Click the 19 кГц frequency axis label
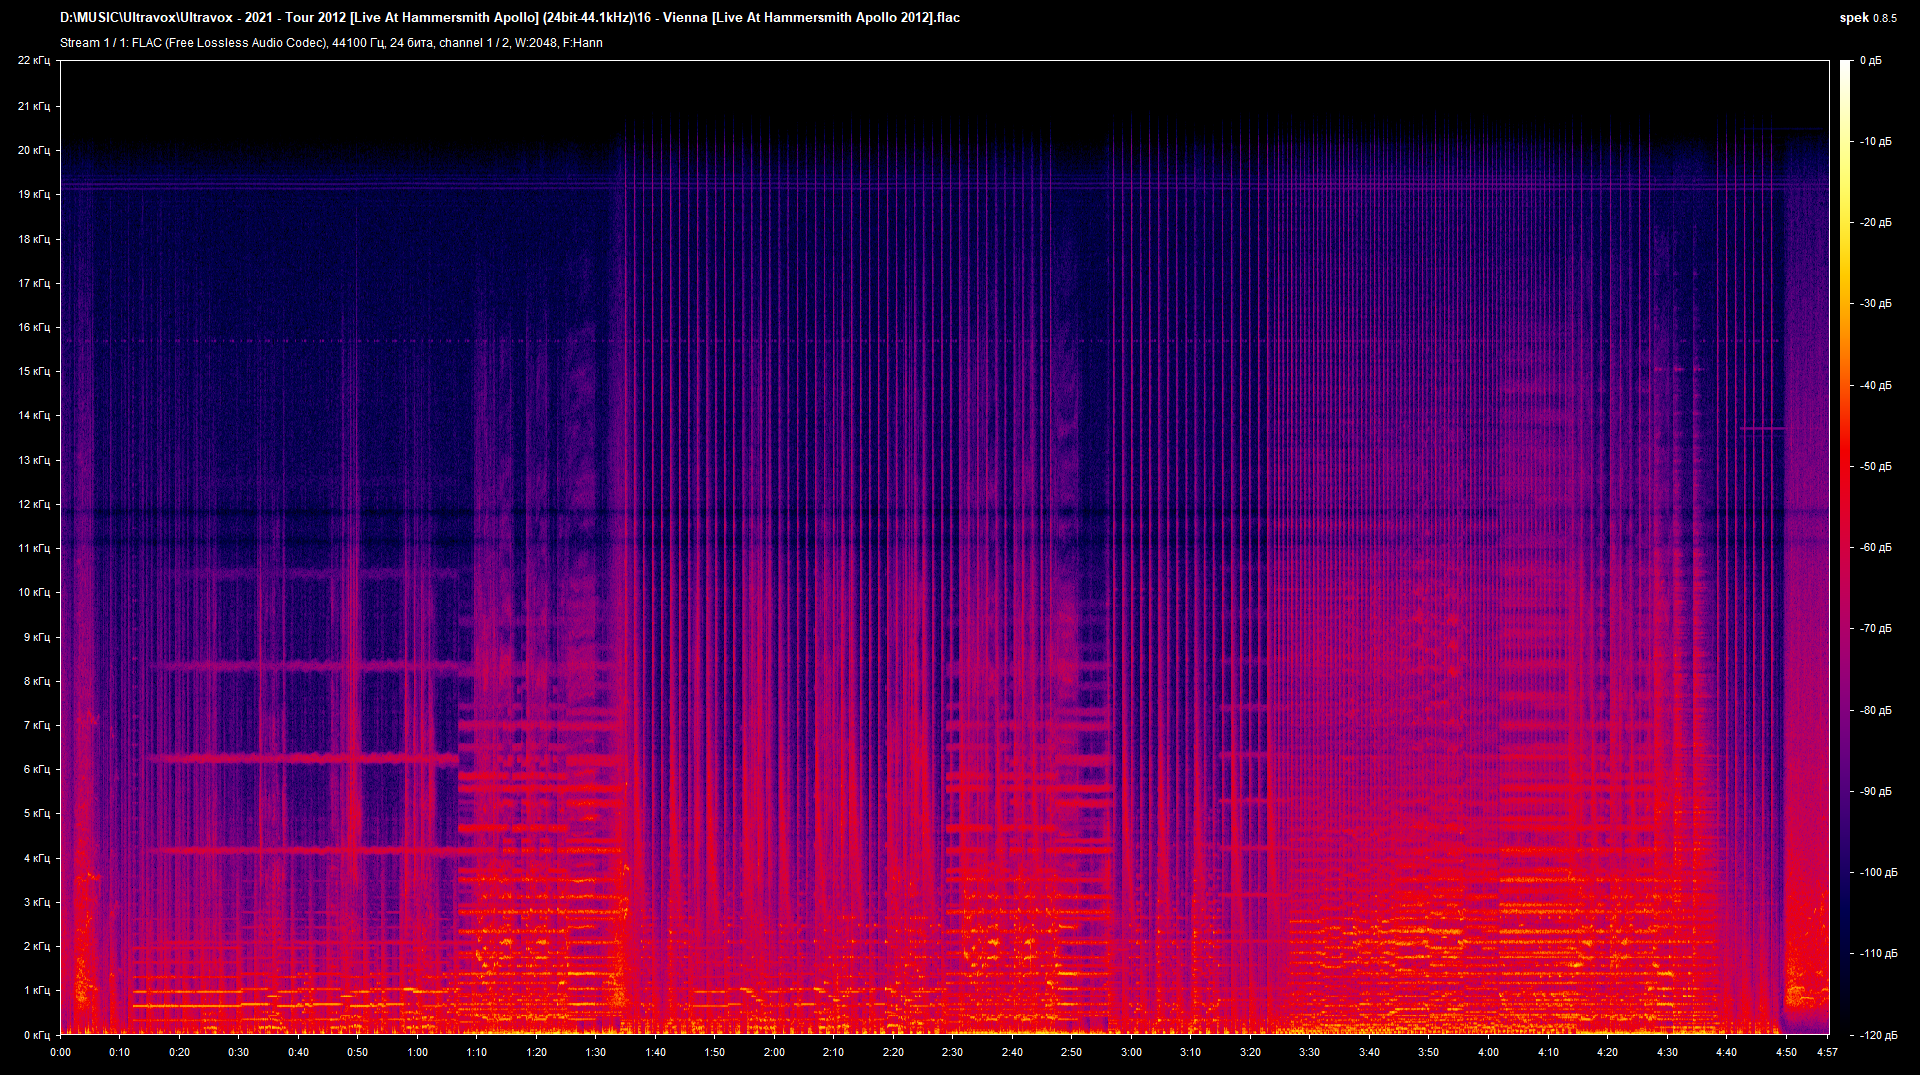 coord(33,194)
